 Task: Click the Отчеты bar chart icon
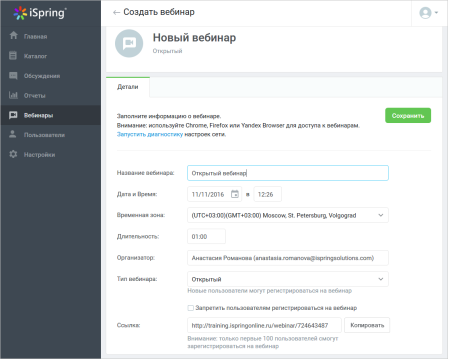13,95
